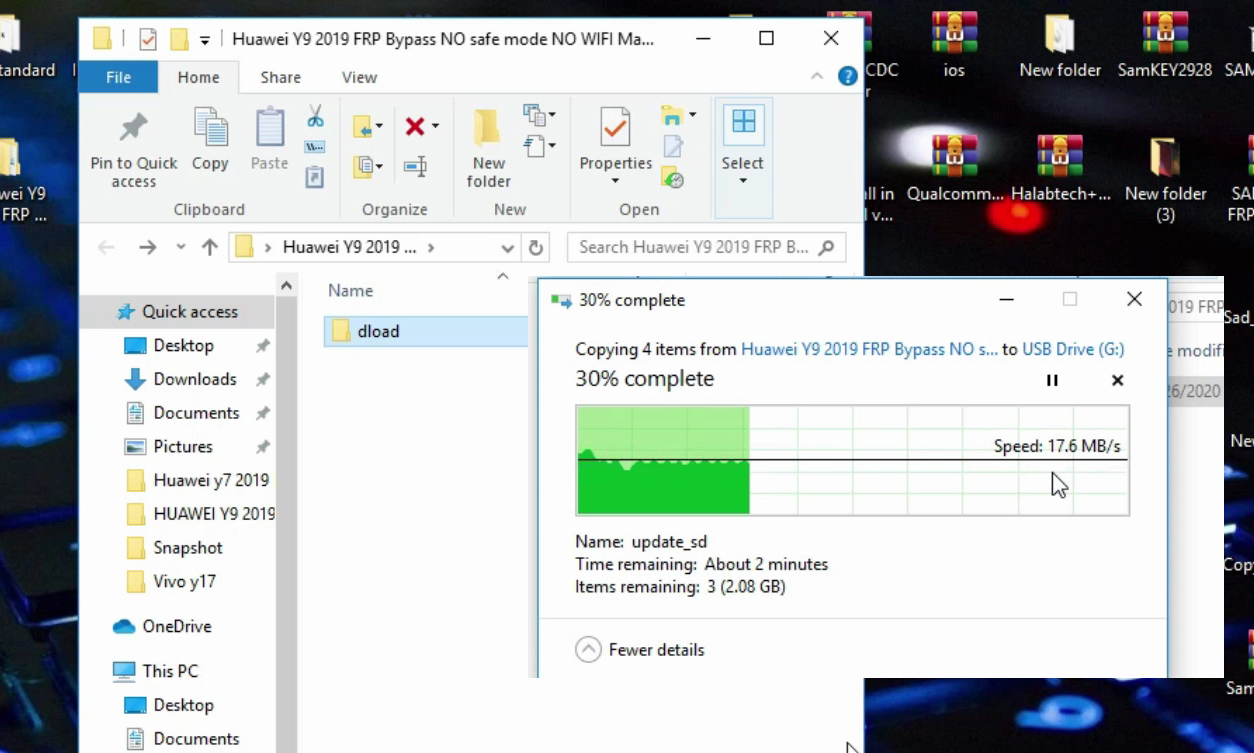Open Quick access in navigation pane
Image resolution: width=1254 pixels, height=753 pixels.
189,312
